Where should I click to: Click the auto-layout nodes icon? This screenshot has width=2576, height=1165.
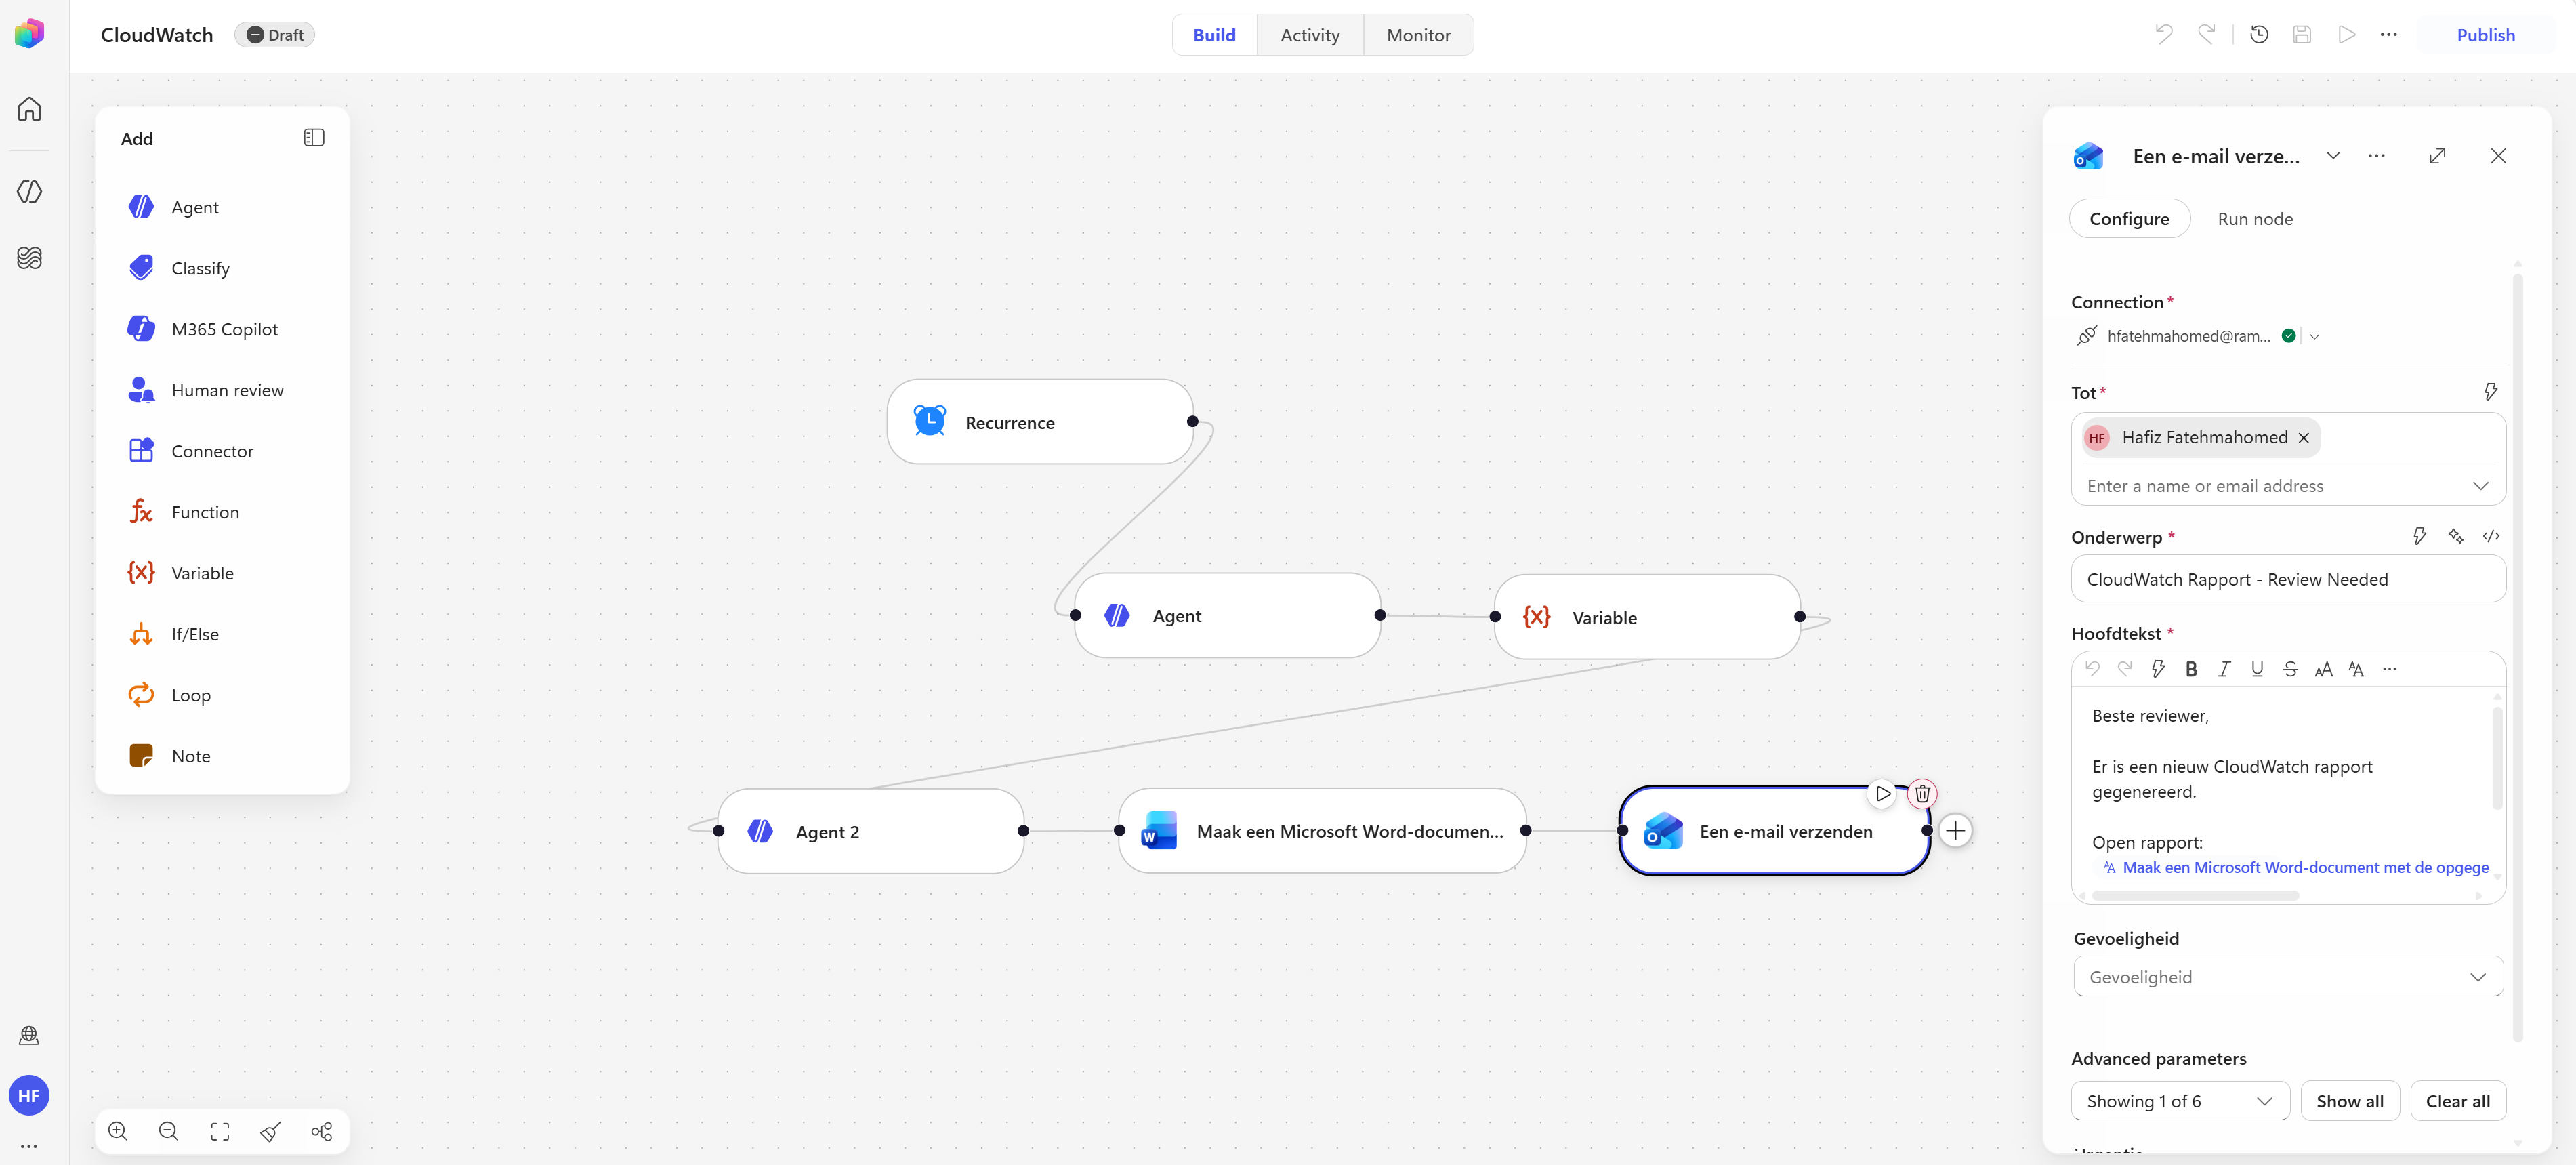[322, 1131]
